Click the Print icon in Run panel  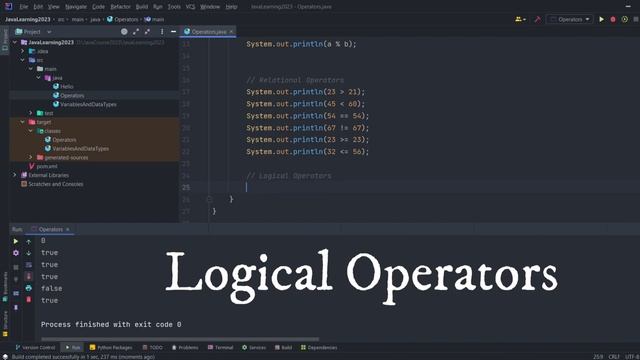tap(29, 288)
